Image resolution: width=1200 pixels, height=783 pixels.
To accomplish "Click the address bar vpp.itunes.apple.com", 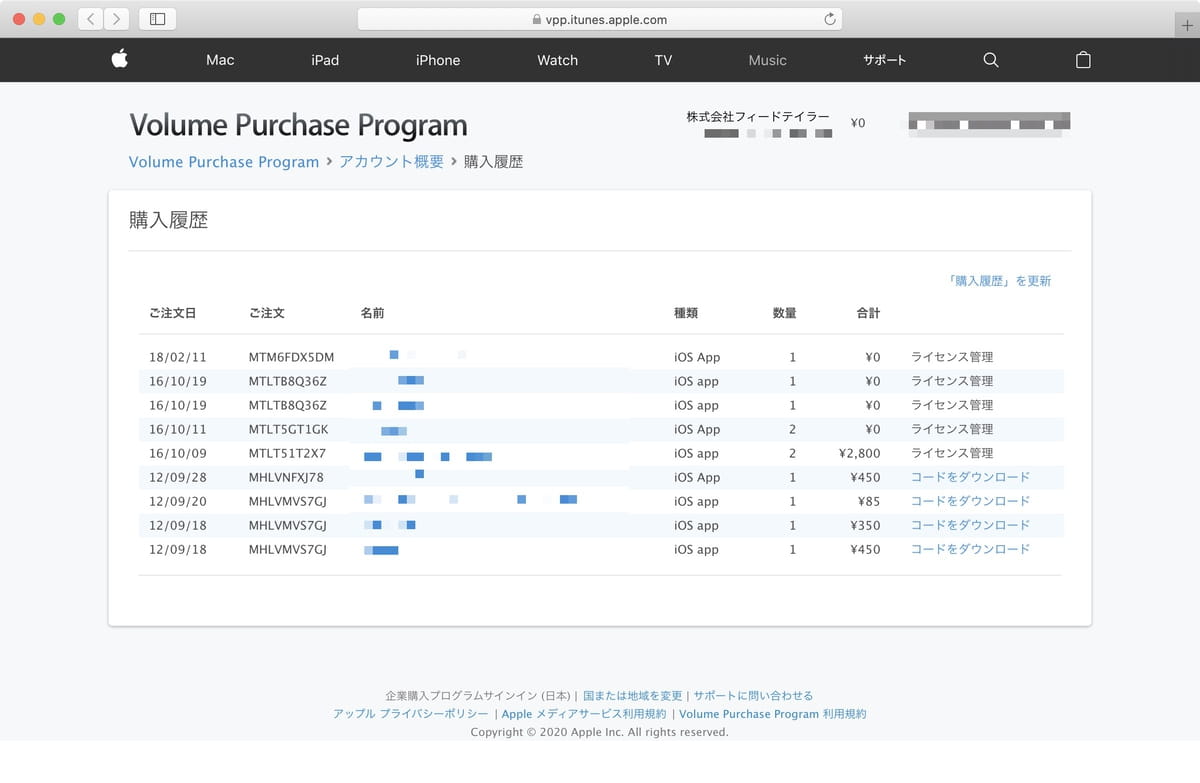I will coord(600,19).
